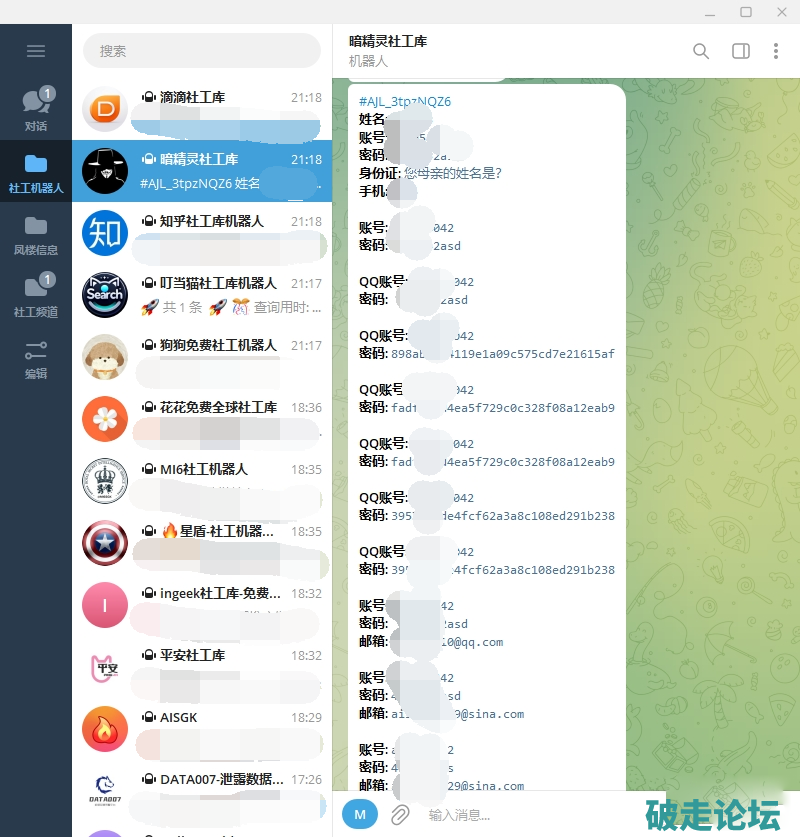Open the 社工频道 folder
Image resolution: width=800 pixels, height=837 pixels.
36,297
